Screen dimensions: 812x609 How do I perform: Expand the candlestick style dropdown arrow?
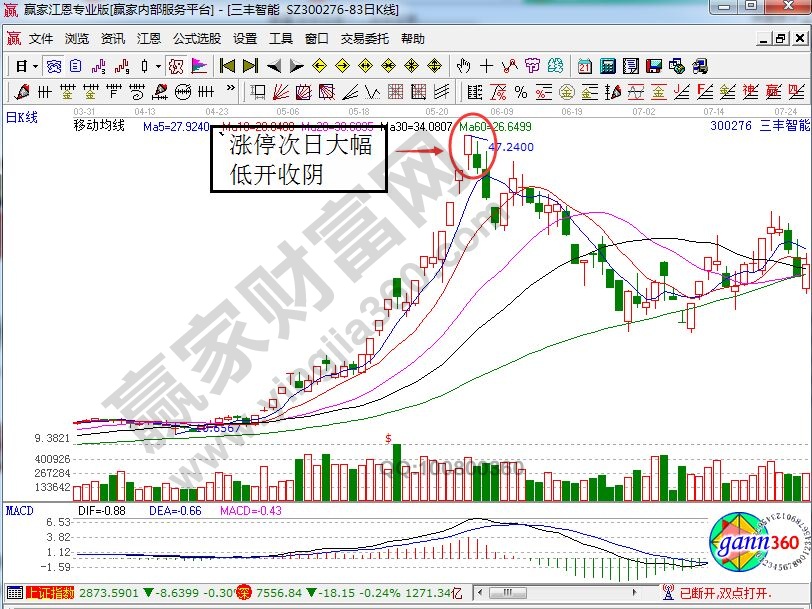pos(160,66)
